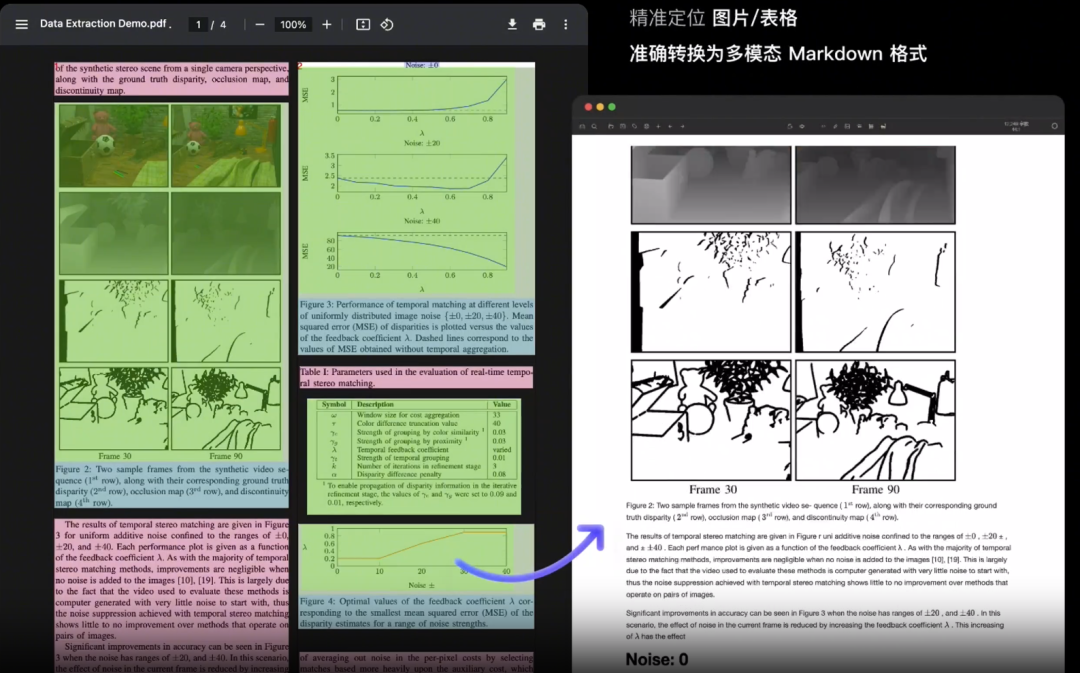Download the PDF document
This screenshot has width=1080, height=673.
(513, 24)
